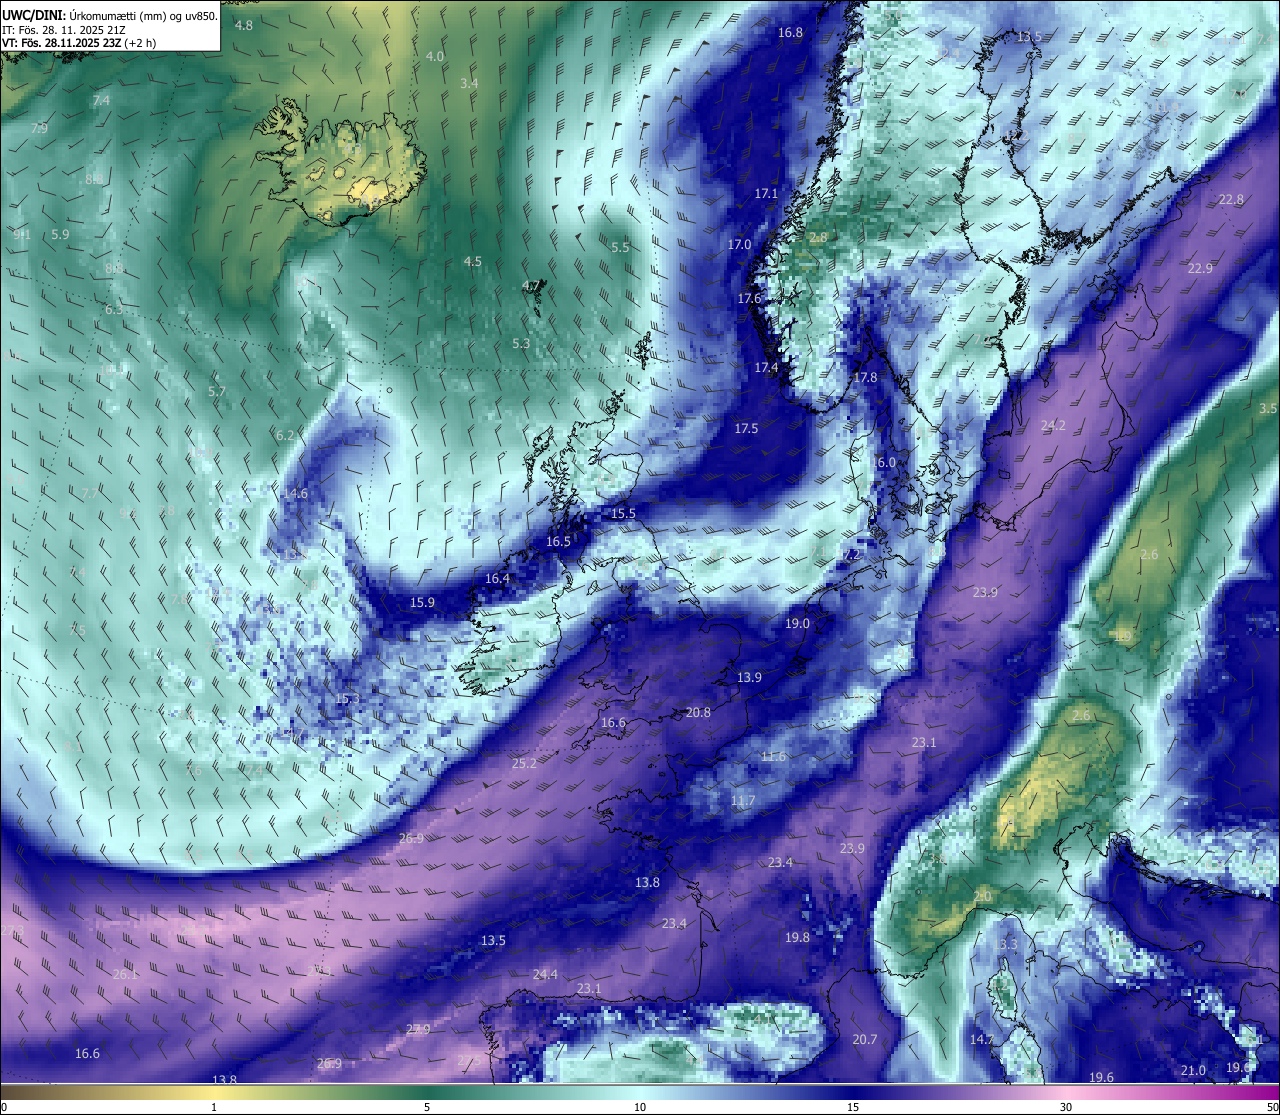Click the value 17.4 near southwest Norway
The width and height of the screenshot is (1280, 1115).
[x=766, y=368]
